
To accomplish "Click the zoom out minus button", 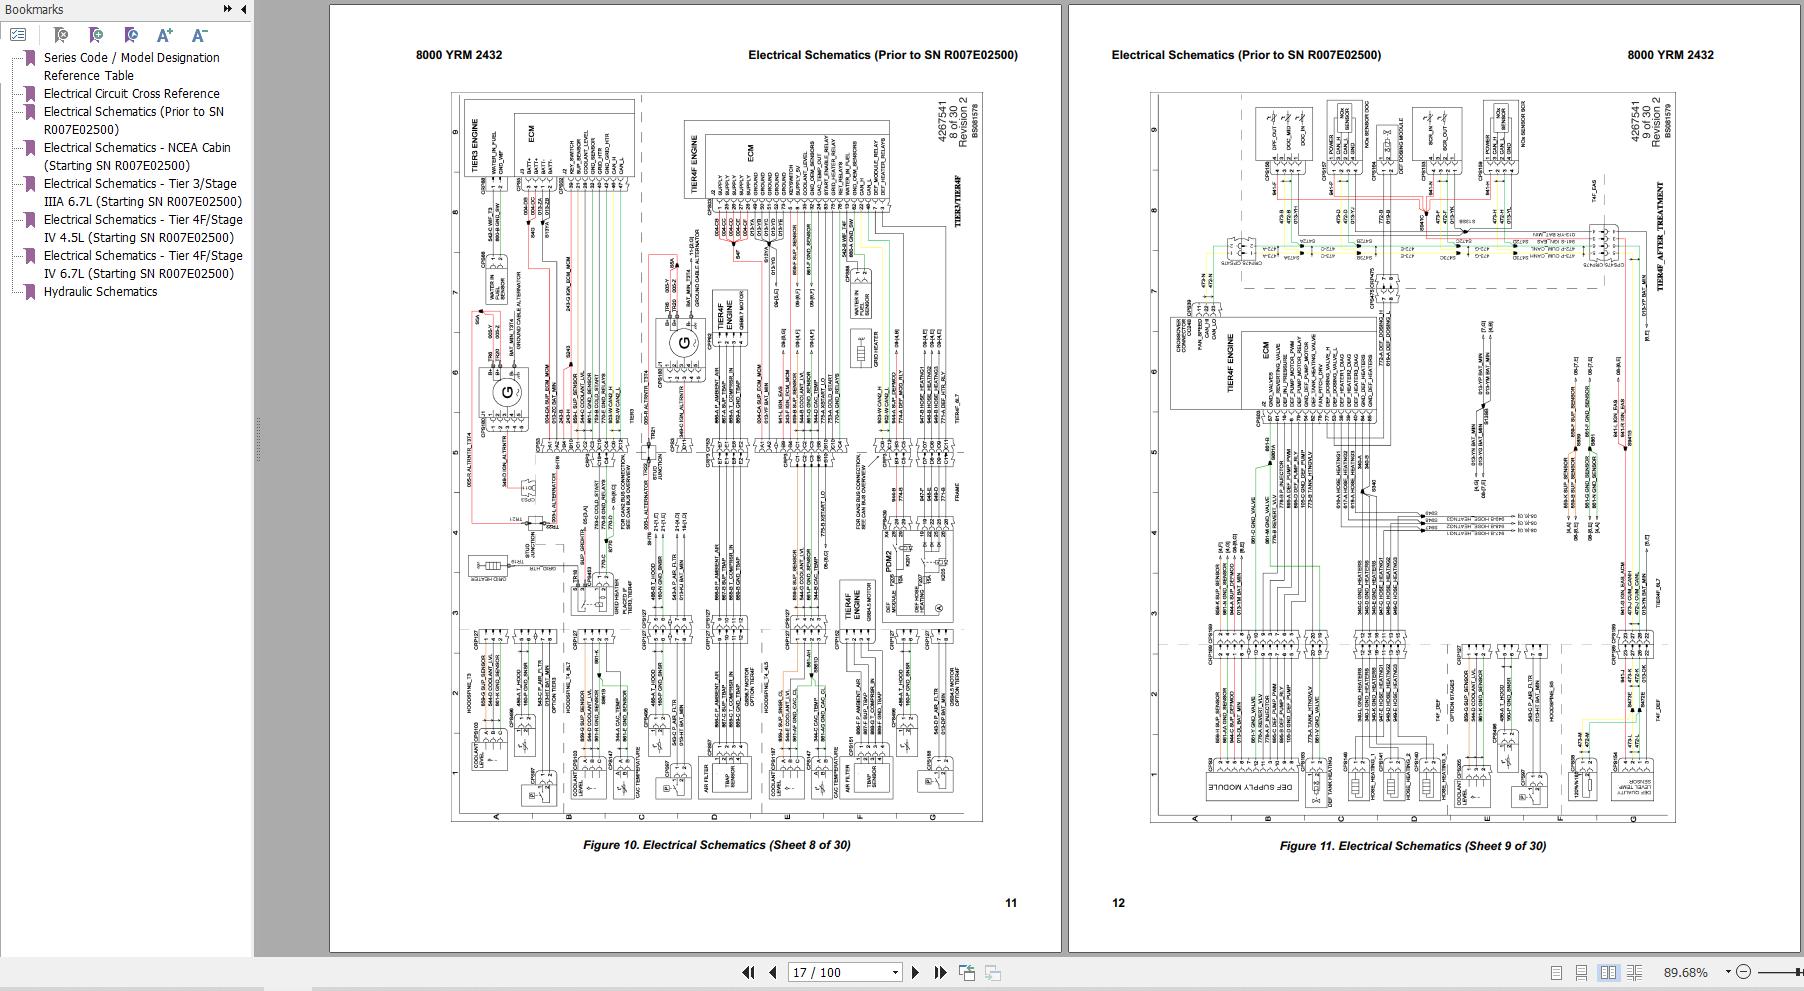I will 1744,972.
